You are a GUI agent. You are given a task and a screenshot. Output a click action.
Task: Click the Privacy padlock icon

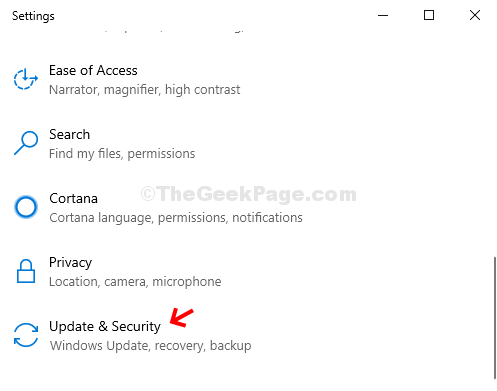click(x=26, y=271)
